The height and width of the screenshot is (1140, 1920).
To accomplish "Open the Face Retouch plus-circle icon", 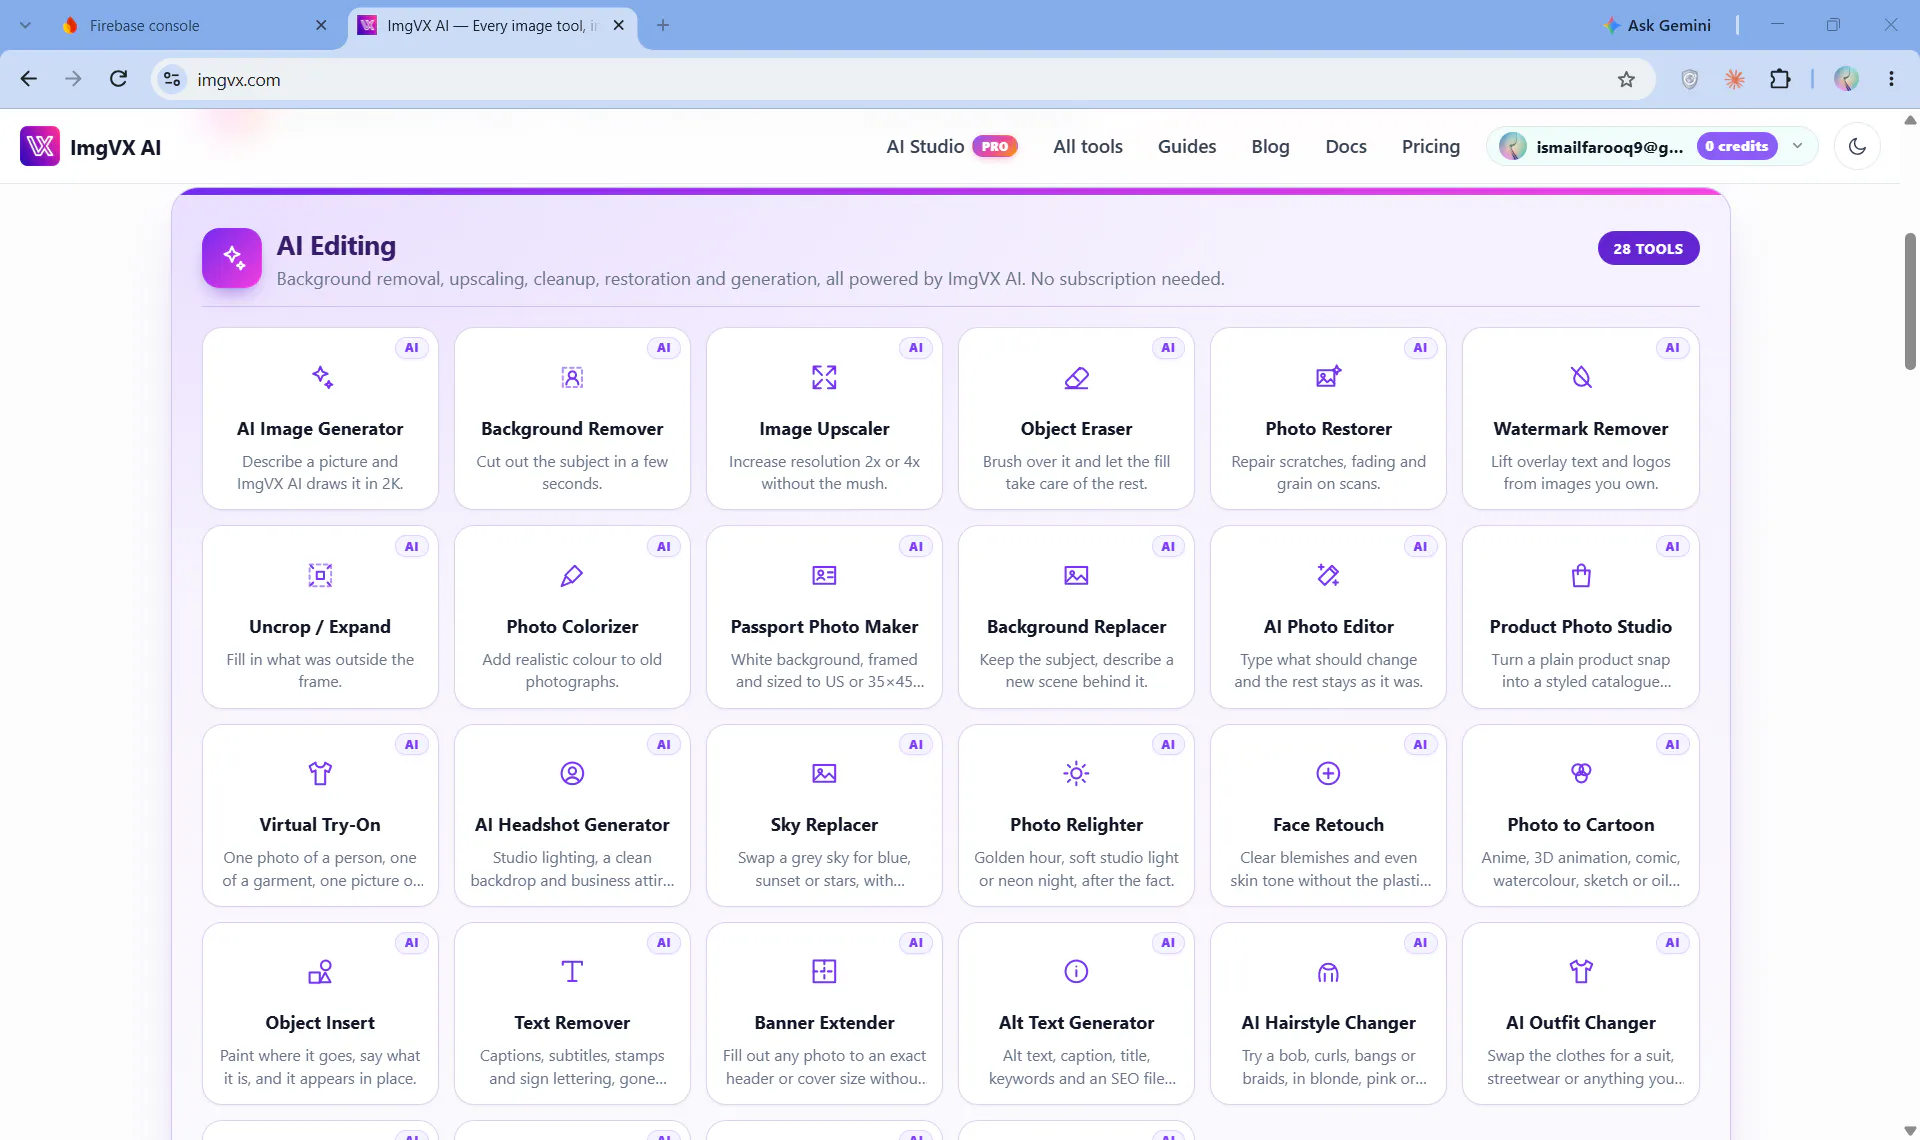I will pos(1328,773).
